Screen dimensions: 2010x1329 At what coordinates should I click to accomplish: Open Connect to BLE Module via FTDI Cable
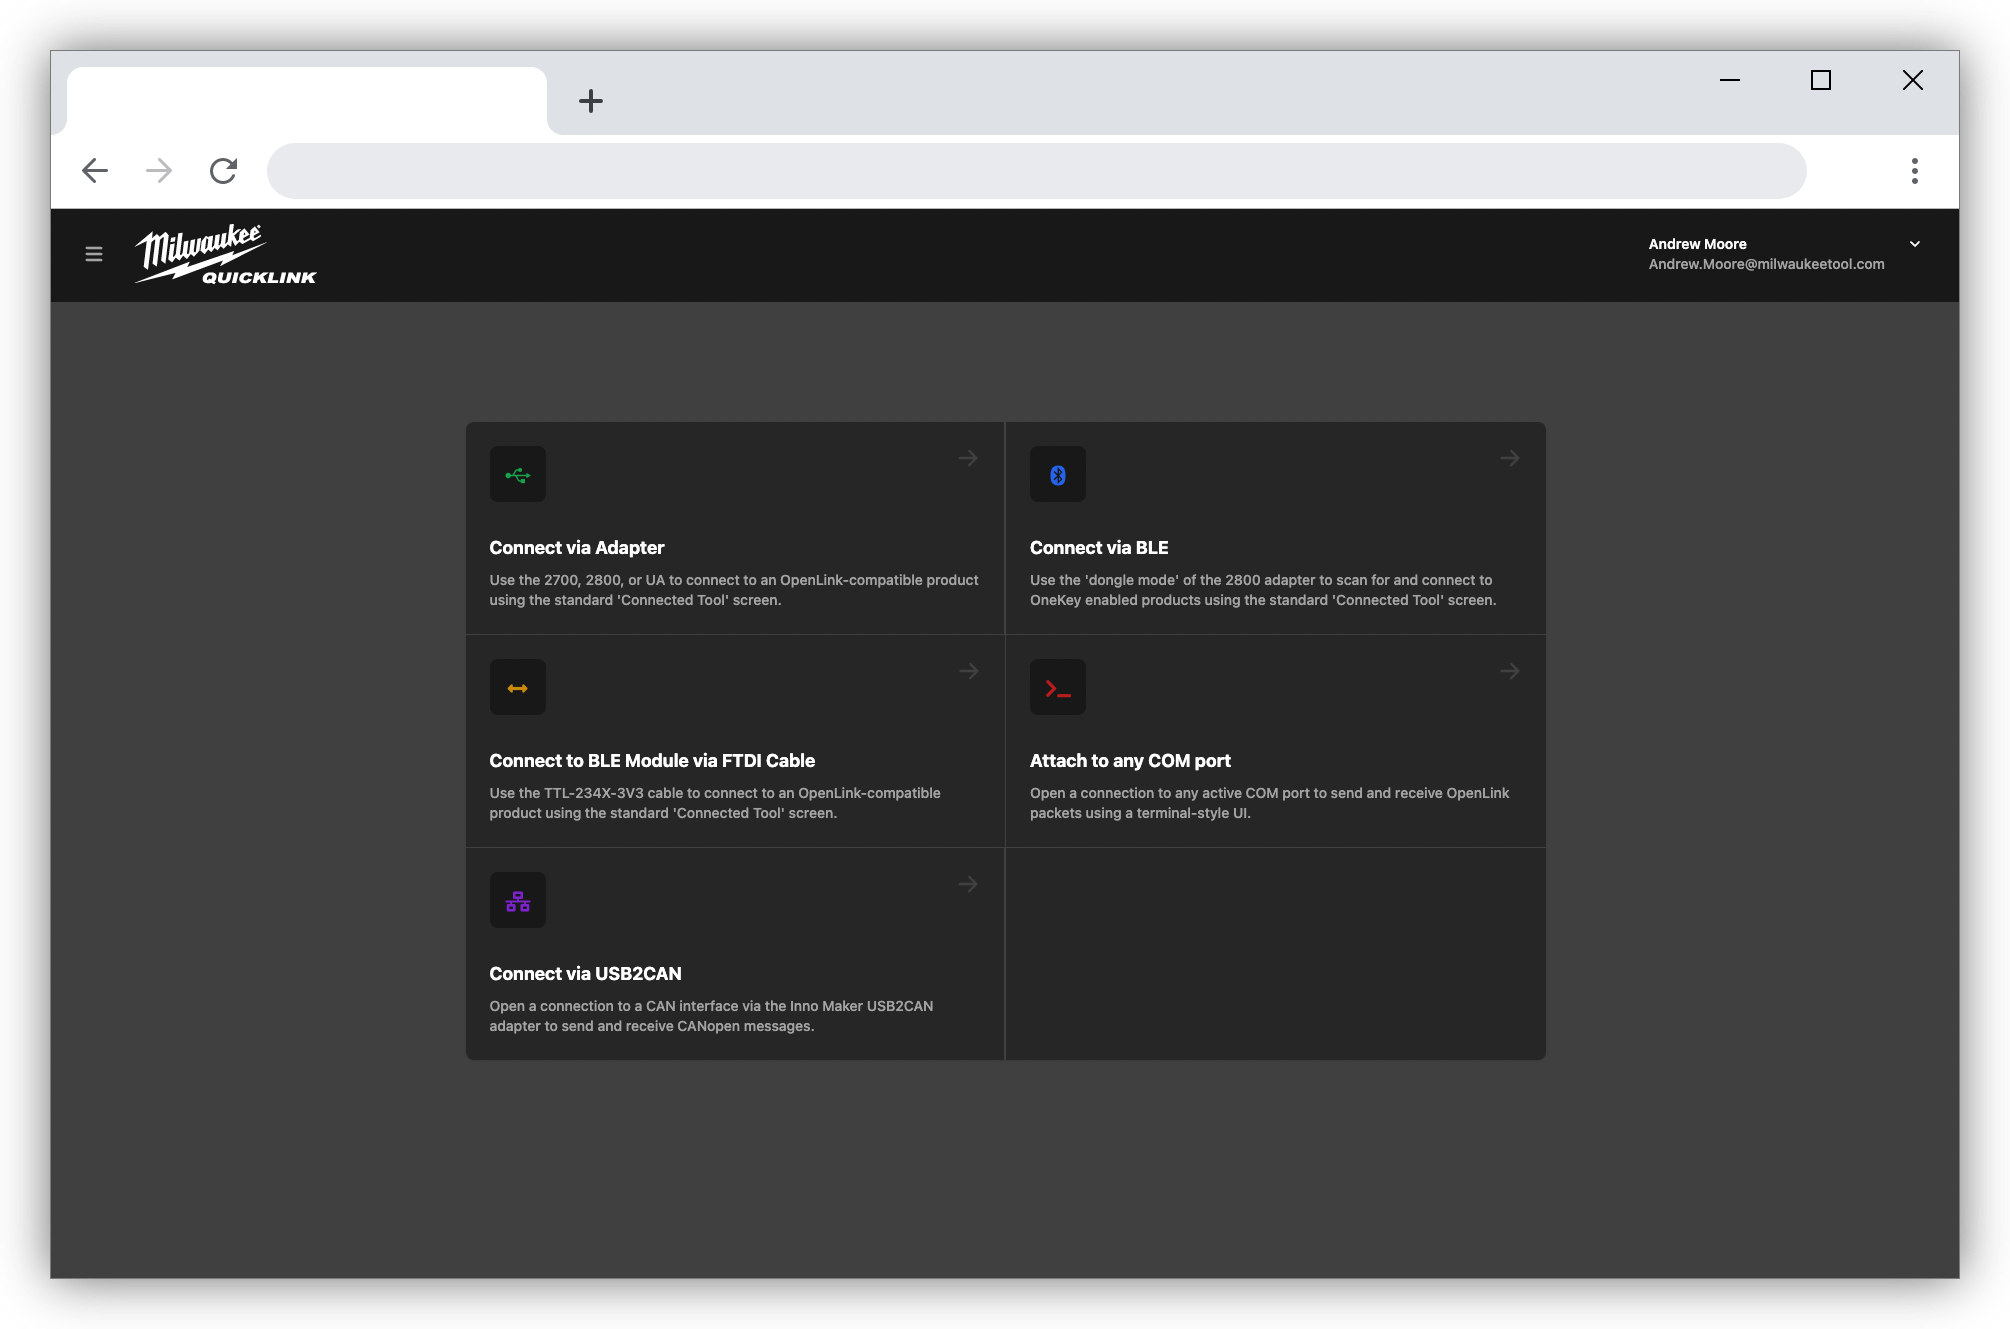(735, 741)
